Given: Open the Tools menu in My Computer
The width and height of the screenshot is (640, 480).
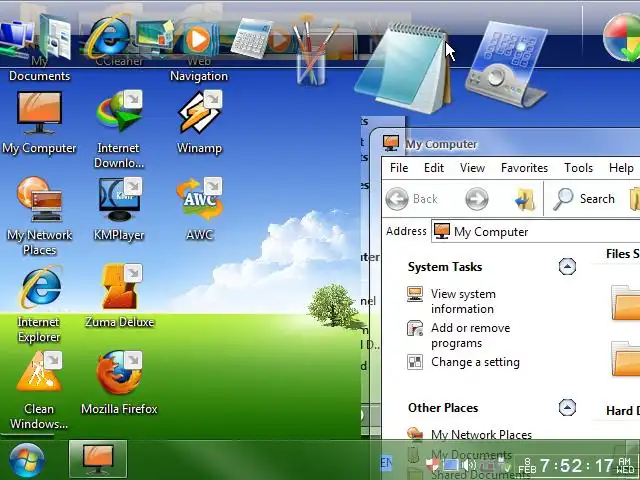Looking at the screenshot, I should pyautogui.click(x=578, y=168).
